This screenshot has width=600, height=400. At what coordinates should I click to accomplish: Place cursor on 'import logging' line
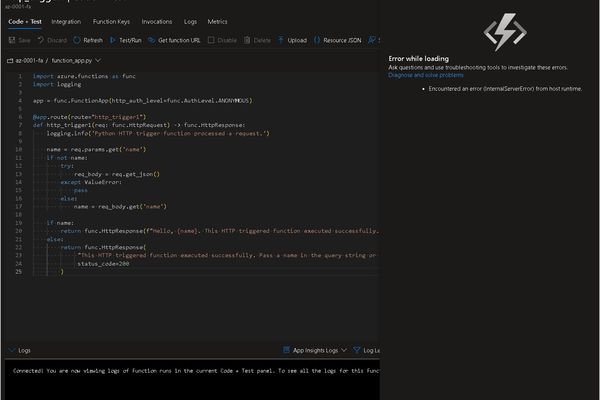click(x=57, y=84)
